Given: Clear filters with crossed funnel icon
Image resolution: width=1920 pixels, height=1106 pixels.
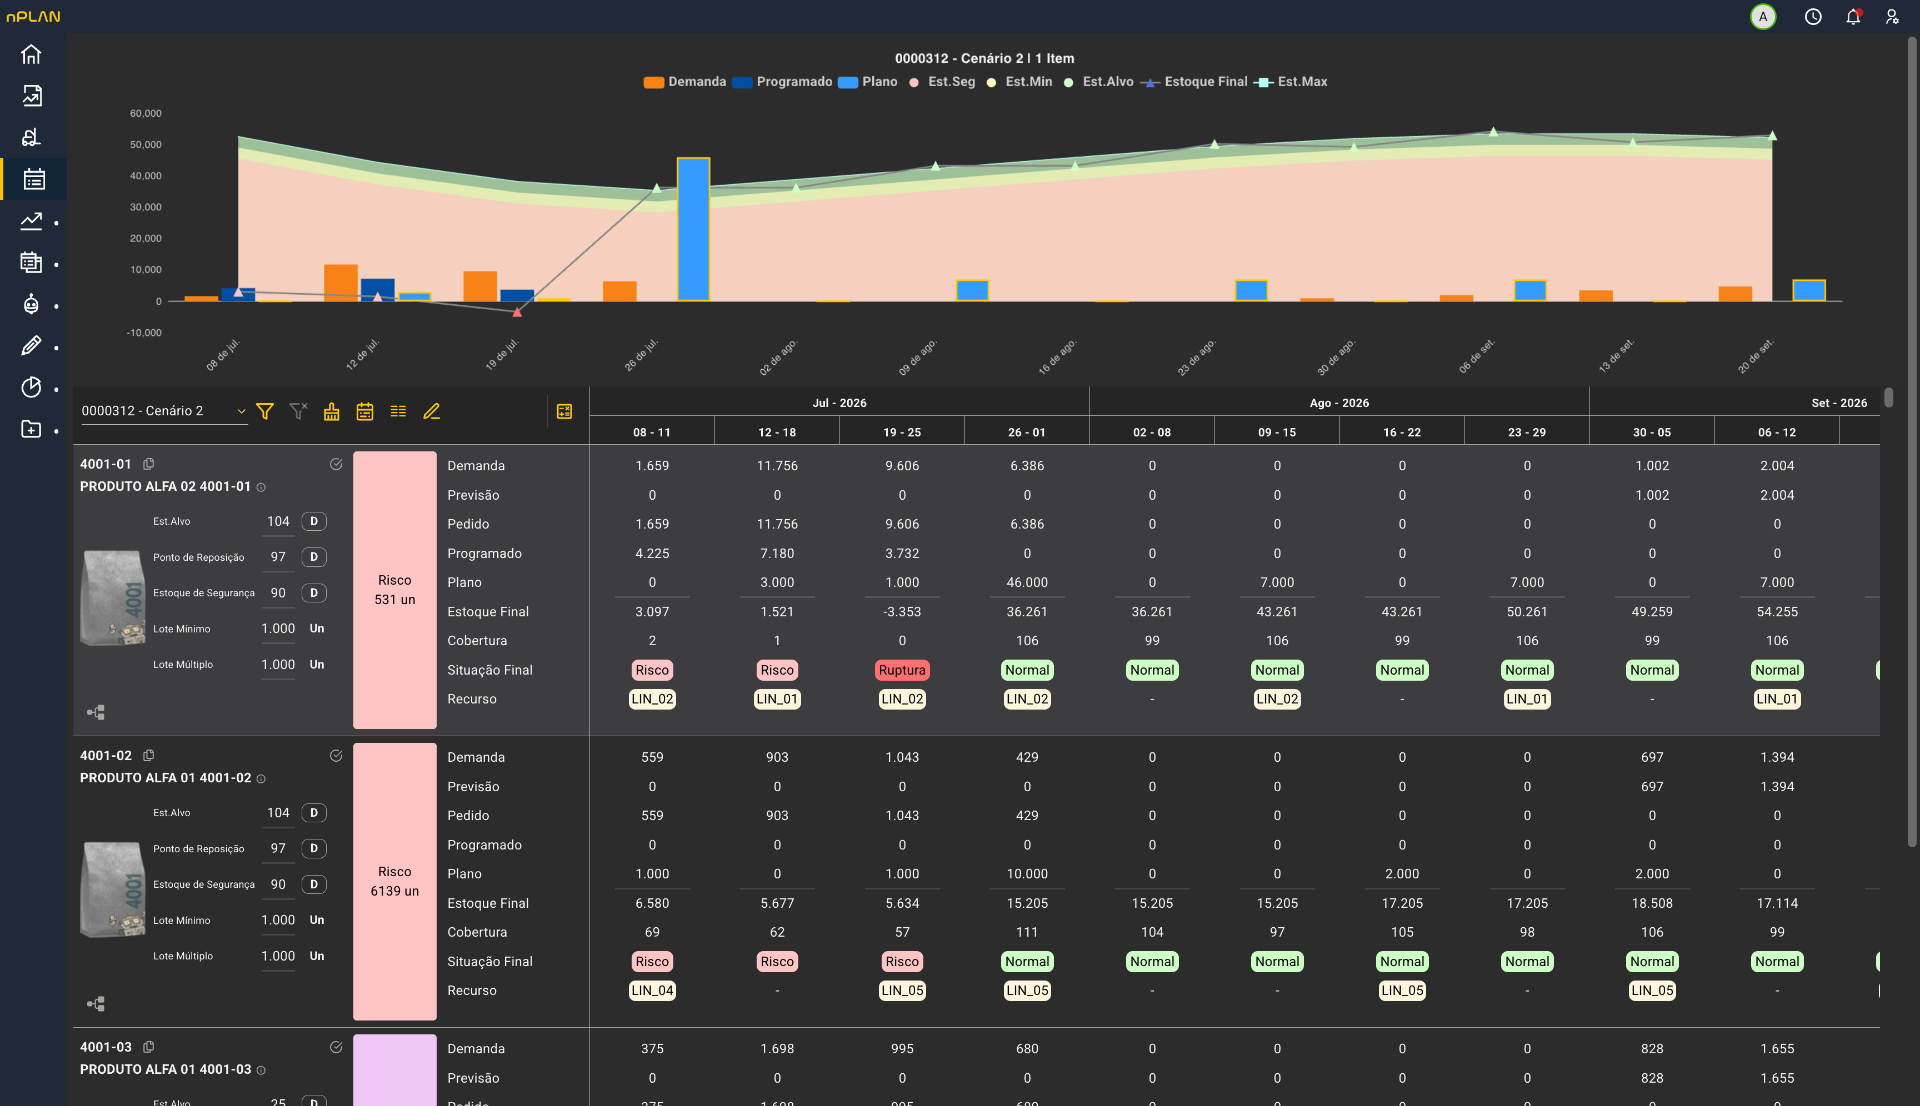Looking at the screenshot, I should [298, 411].
